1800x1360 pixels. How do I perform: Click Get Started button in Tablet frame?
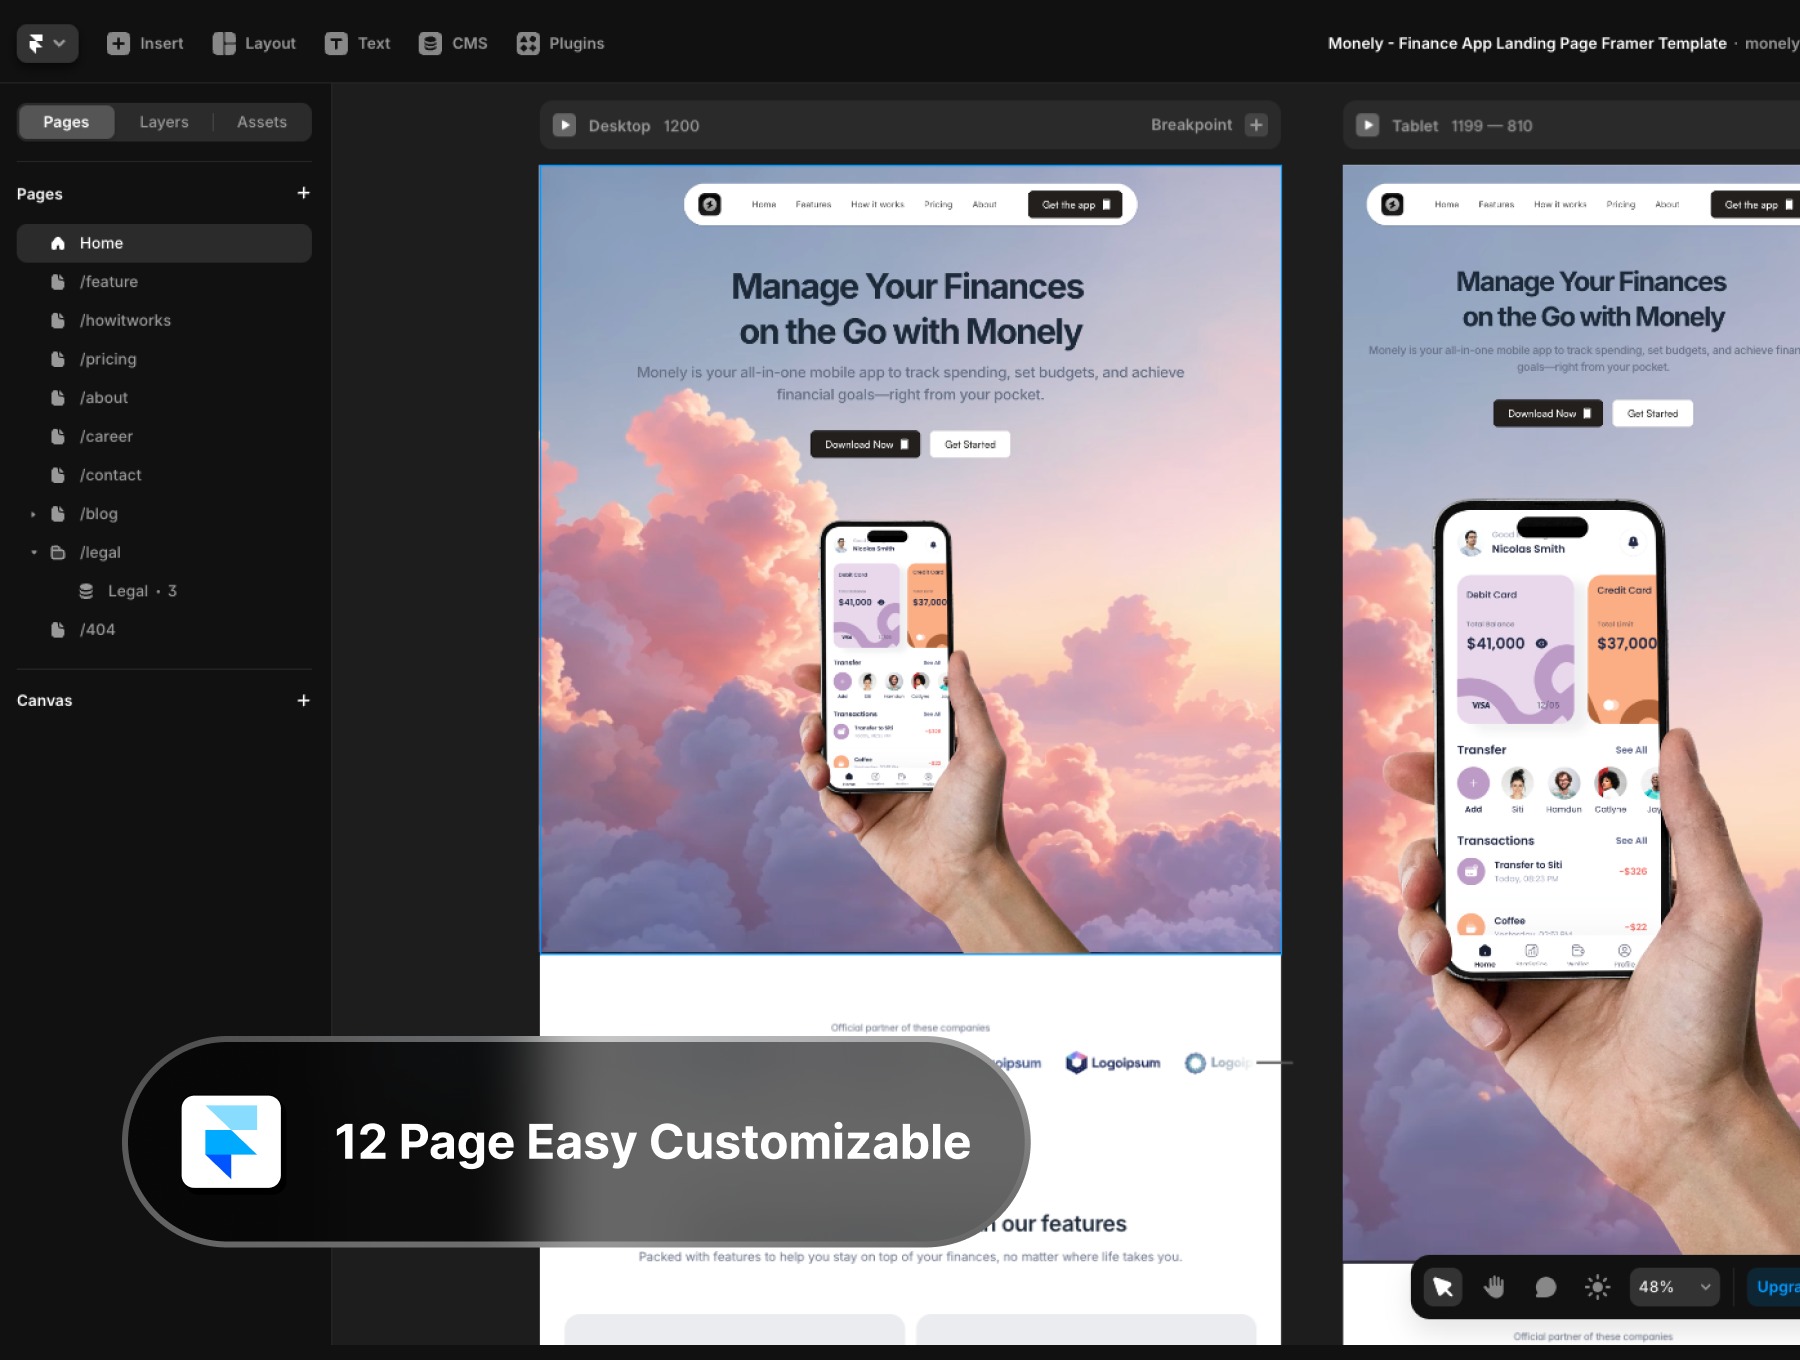pos(1652,413)
